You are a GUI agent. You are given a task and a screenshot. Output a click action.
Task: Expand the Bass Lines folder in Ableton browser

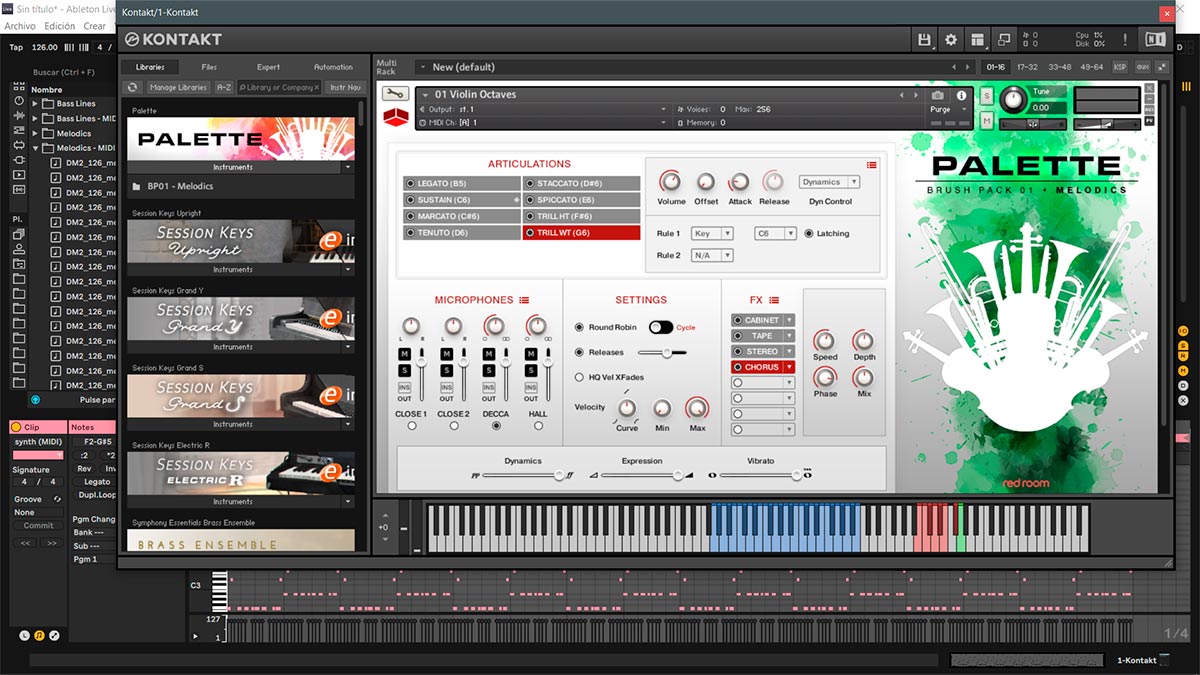click(x=35, y=104)
